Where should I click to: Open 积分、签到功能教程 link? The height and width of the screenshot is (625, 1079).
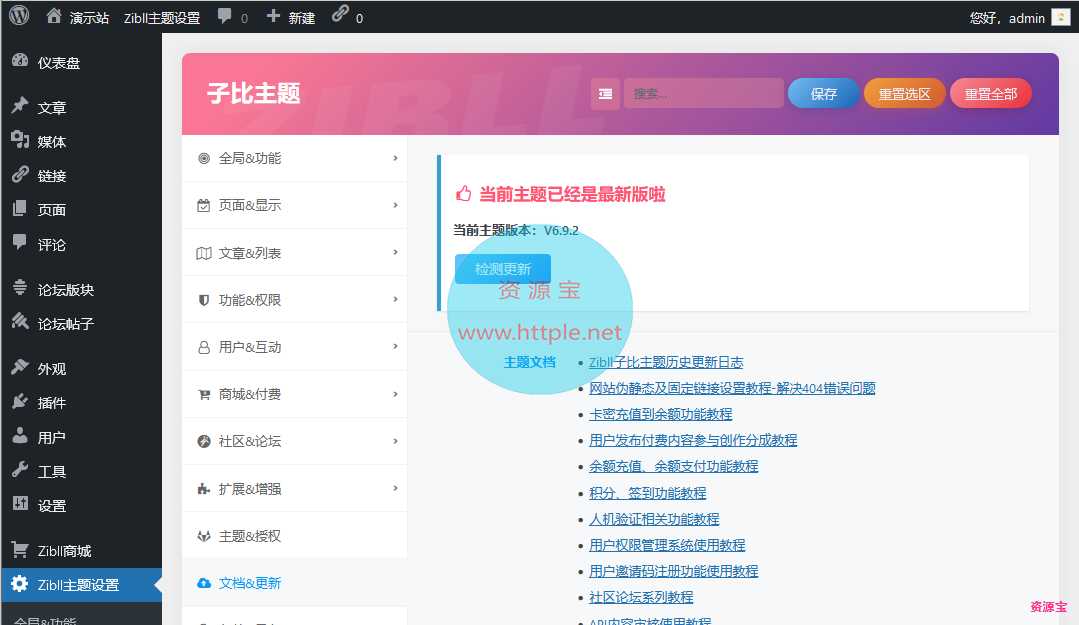[x=648, y=494]
